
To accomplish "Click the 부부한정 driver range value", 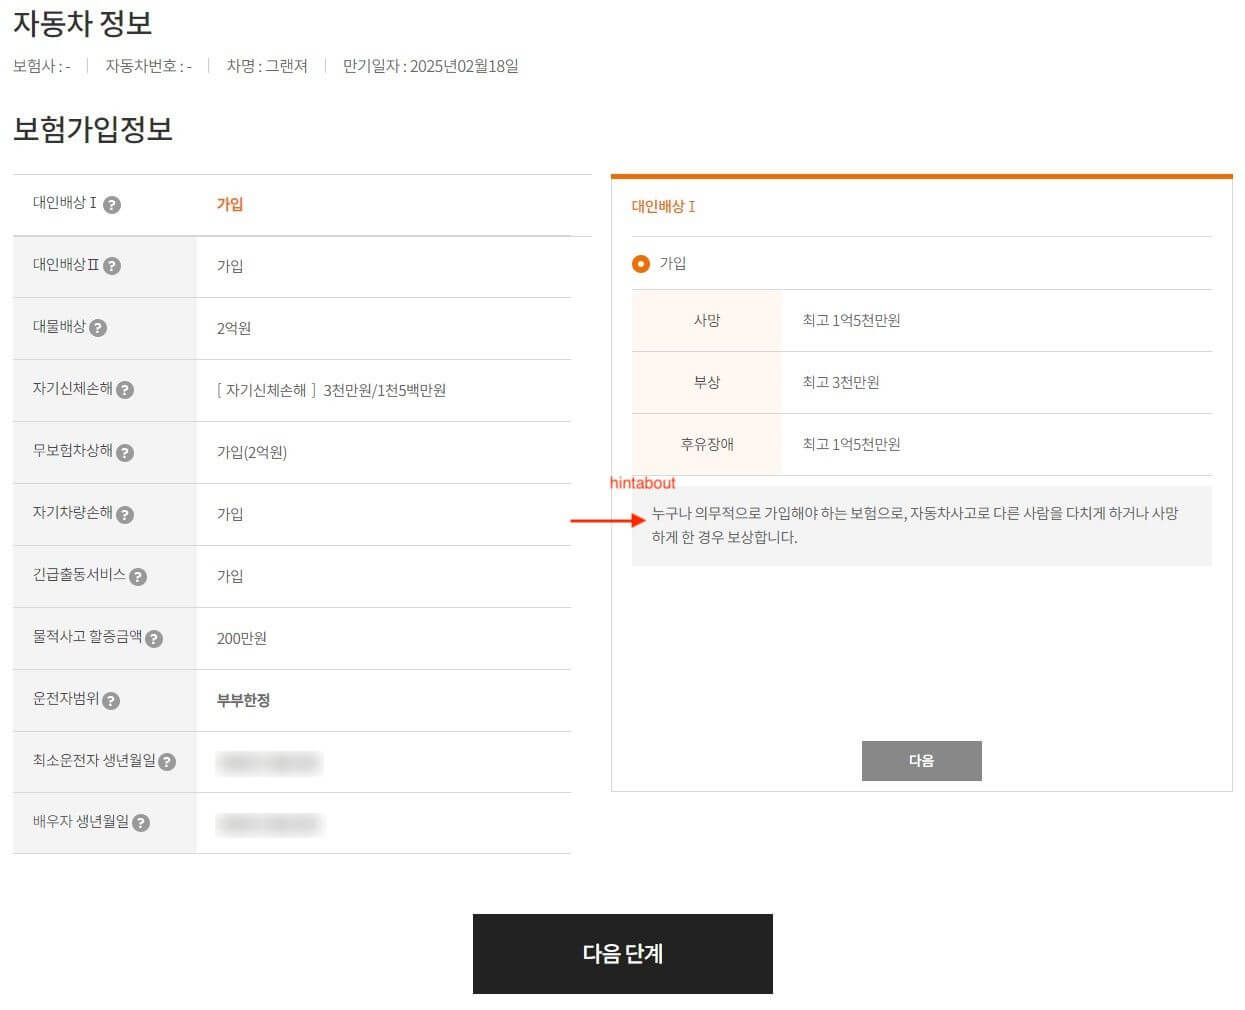I will [x=243, y=700].
